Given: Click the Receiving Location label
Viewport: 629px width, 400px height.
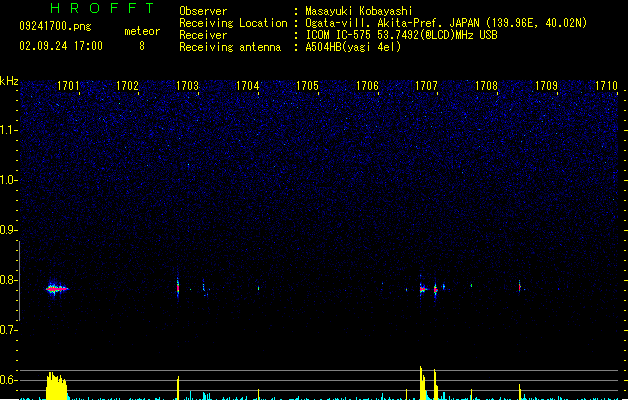Looking at the screenshot, I should click(x=233, y=23).
